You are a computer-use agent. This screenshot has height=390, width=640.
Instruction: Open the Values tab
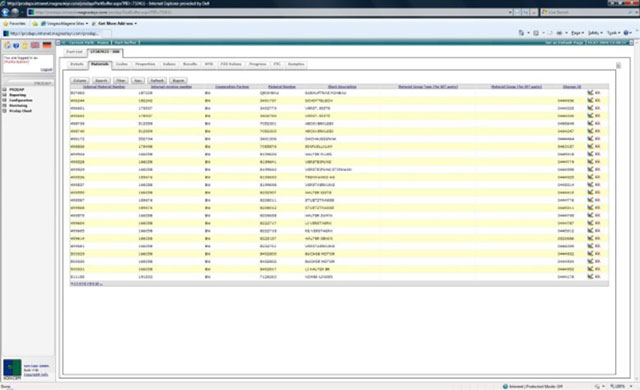169,64
